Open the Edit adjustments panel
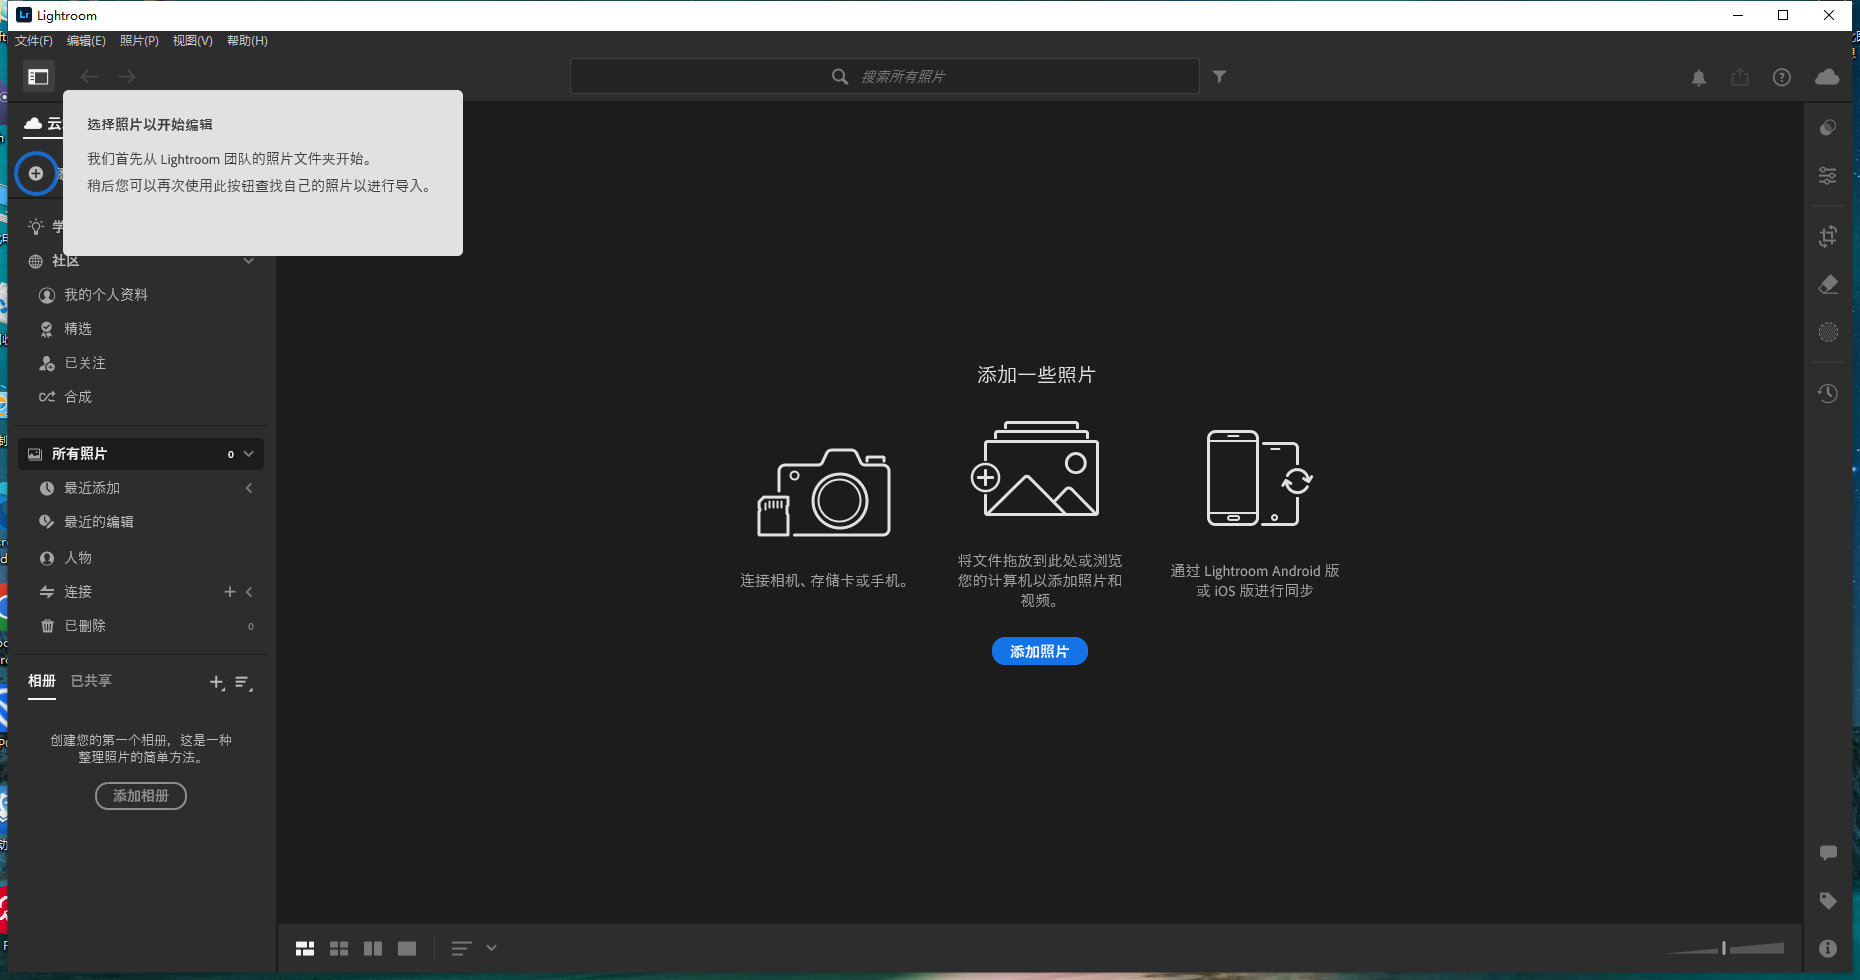This screenshot has width=1860, height=980. (1828, 175)
